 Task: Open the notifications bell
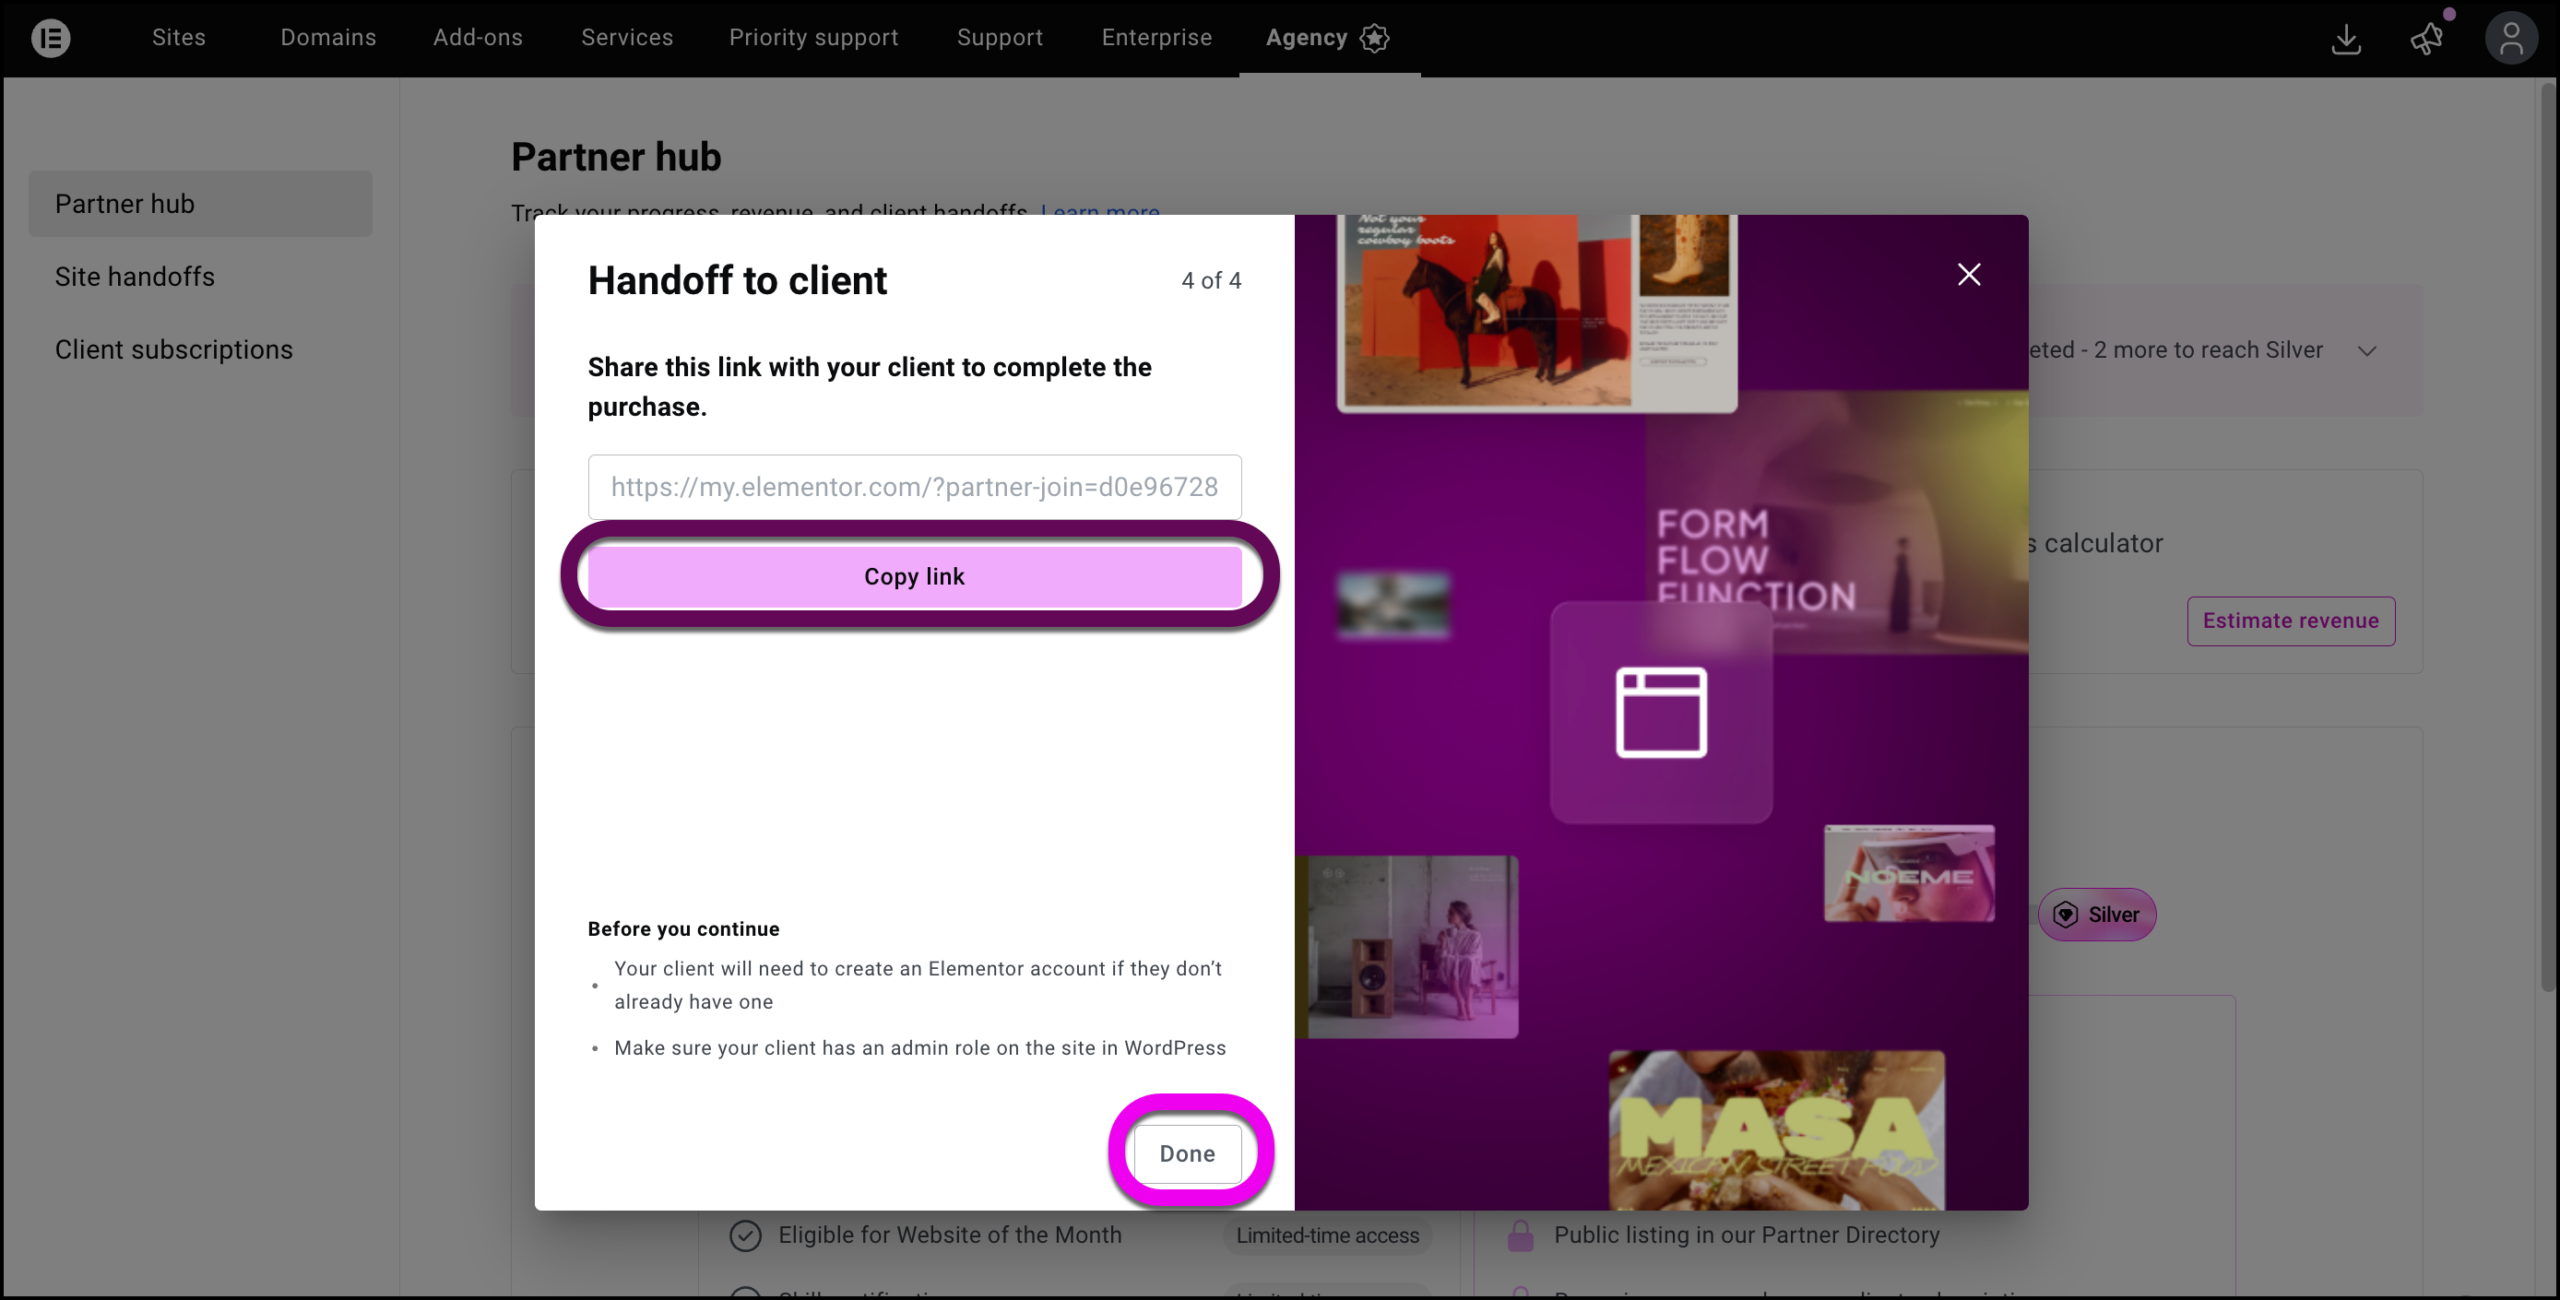2427,38
